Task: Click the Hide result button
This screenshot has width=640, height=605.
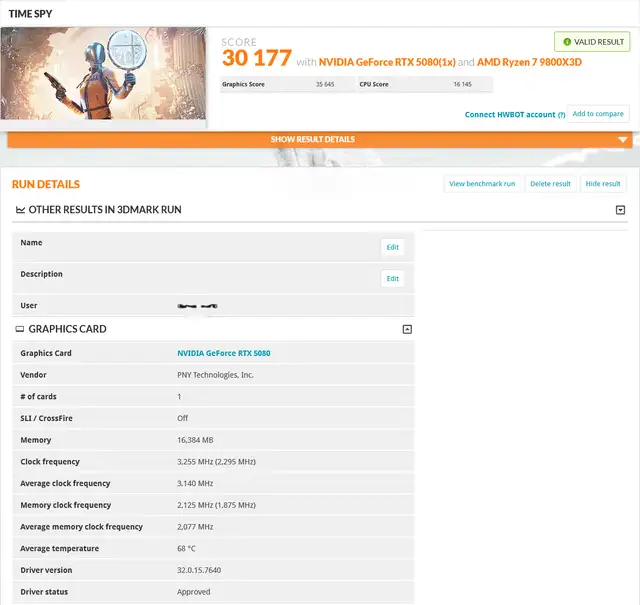Action: [602, 184]
